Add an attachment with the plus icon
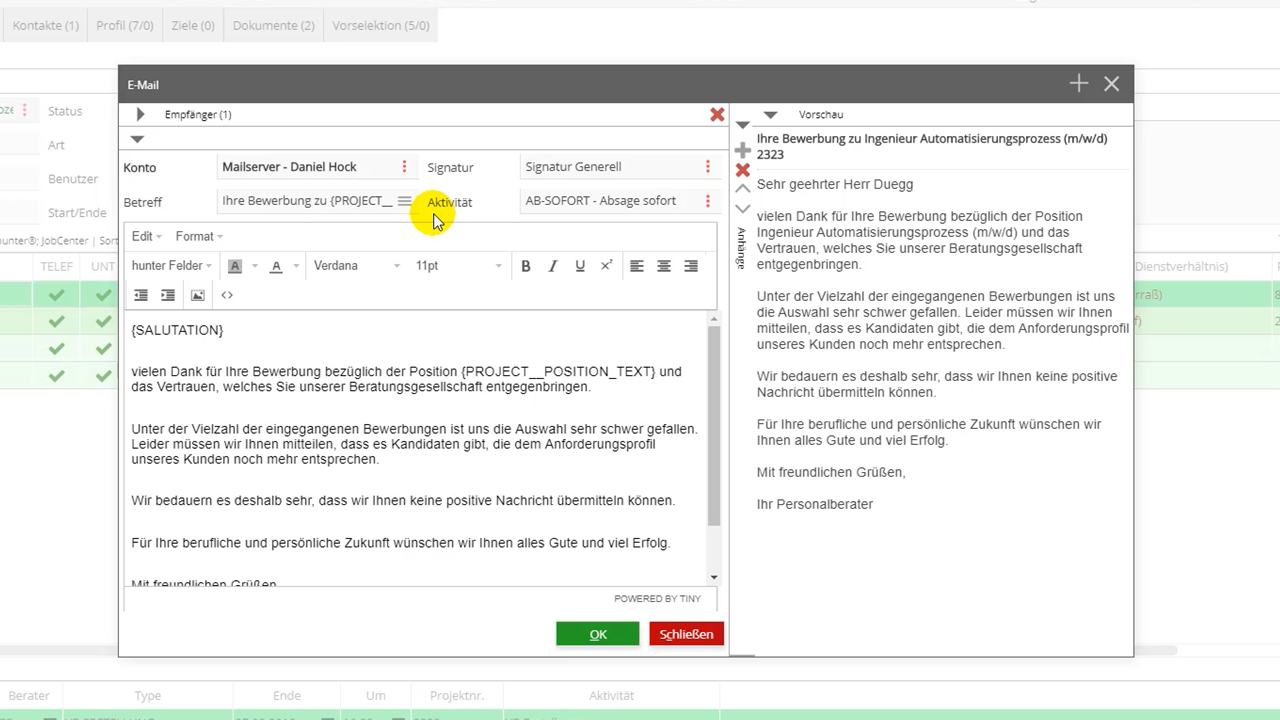This screenshot has width=1280, height=720. (742, 149)
